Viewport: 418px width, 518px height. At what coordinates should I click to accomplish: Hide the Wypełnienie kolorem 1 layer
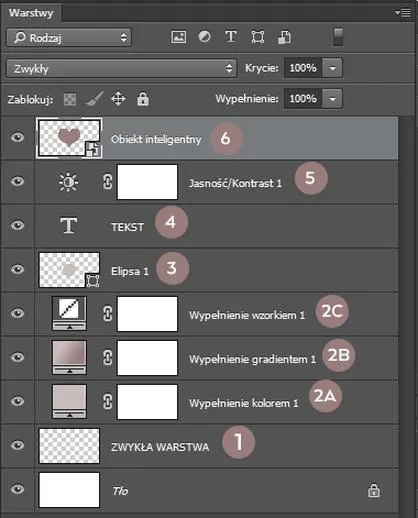point(17,401)
